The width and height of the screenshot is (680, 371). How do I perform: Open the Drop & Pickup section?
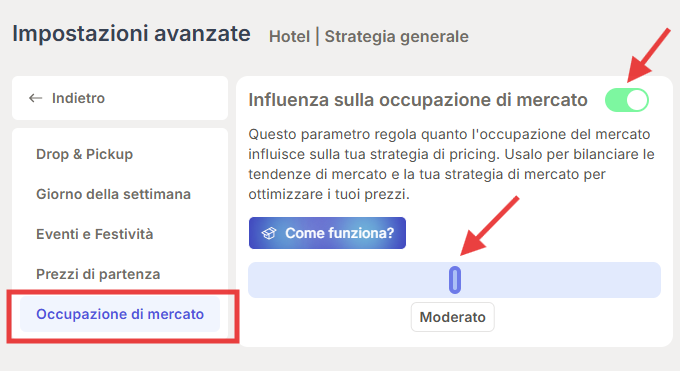pyautogui.click(x=85, y=154)
